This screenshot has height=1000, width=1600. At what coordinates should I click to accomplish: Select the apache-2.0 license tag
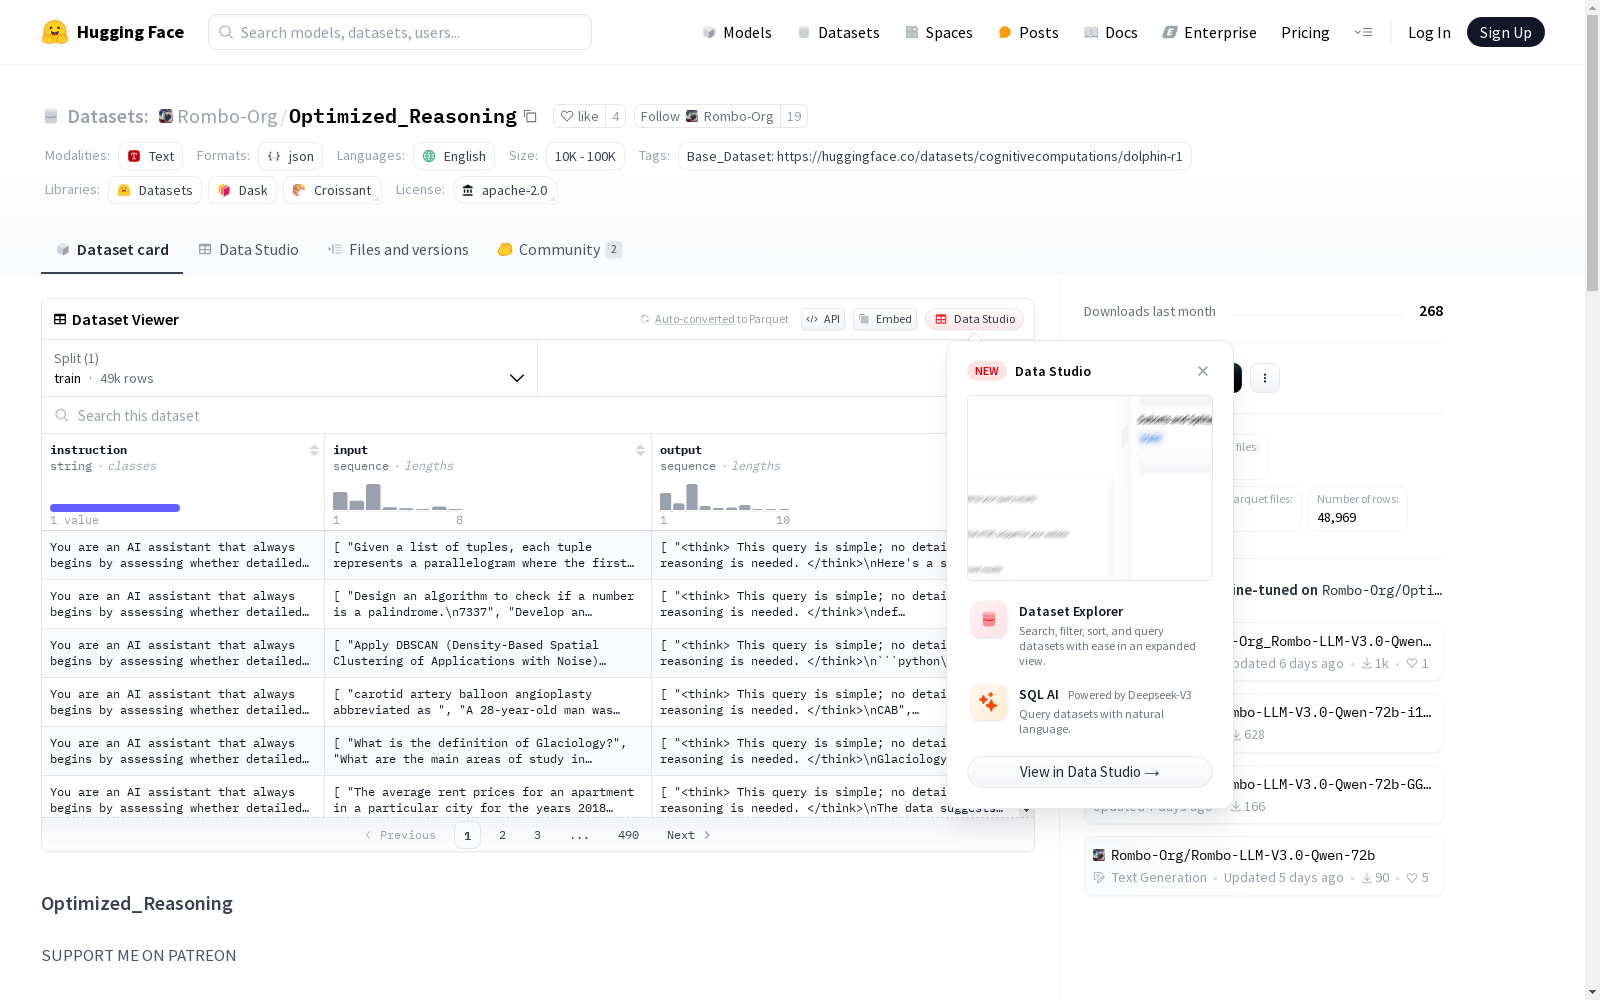505,190
